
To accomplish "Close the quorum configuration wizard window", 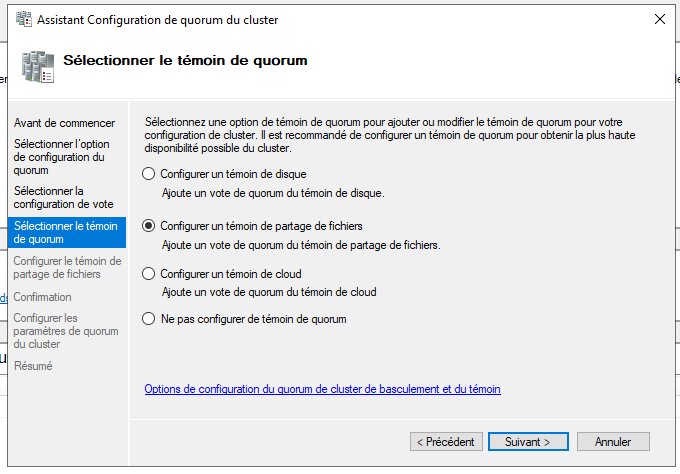I will (x=660, y=19).
